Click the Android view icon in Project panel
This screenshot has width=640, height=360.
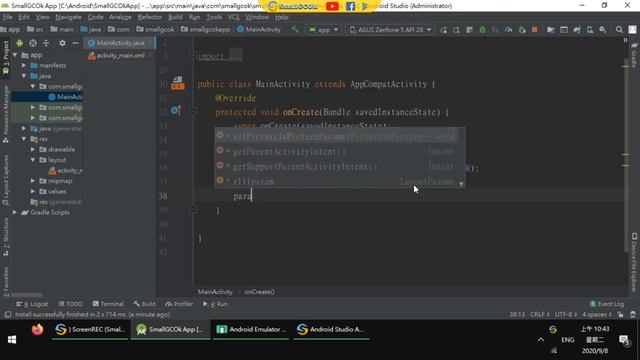point(19,43)
